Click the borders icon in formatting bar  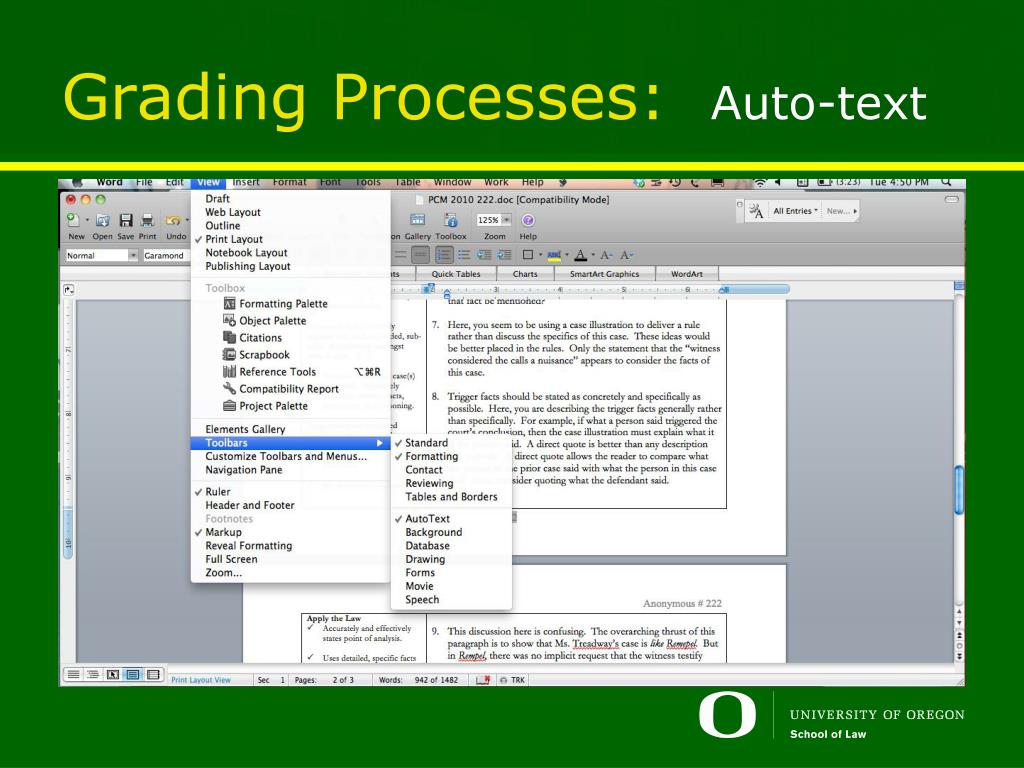[528, 255]
